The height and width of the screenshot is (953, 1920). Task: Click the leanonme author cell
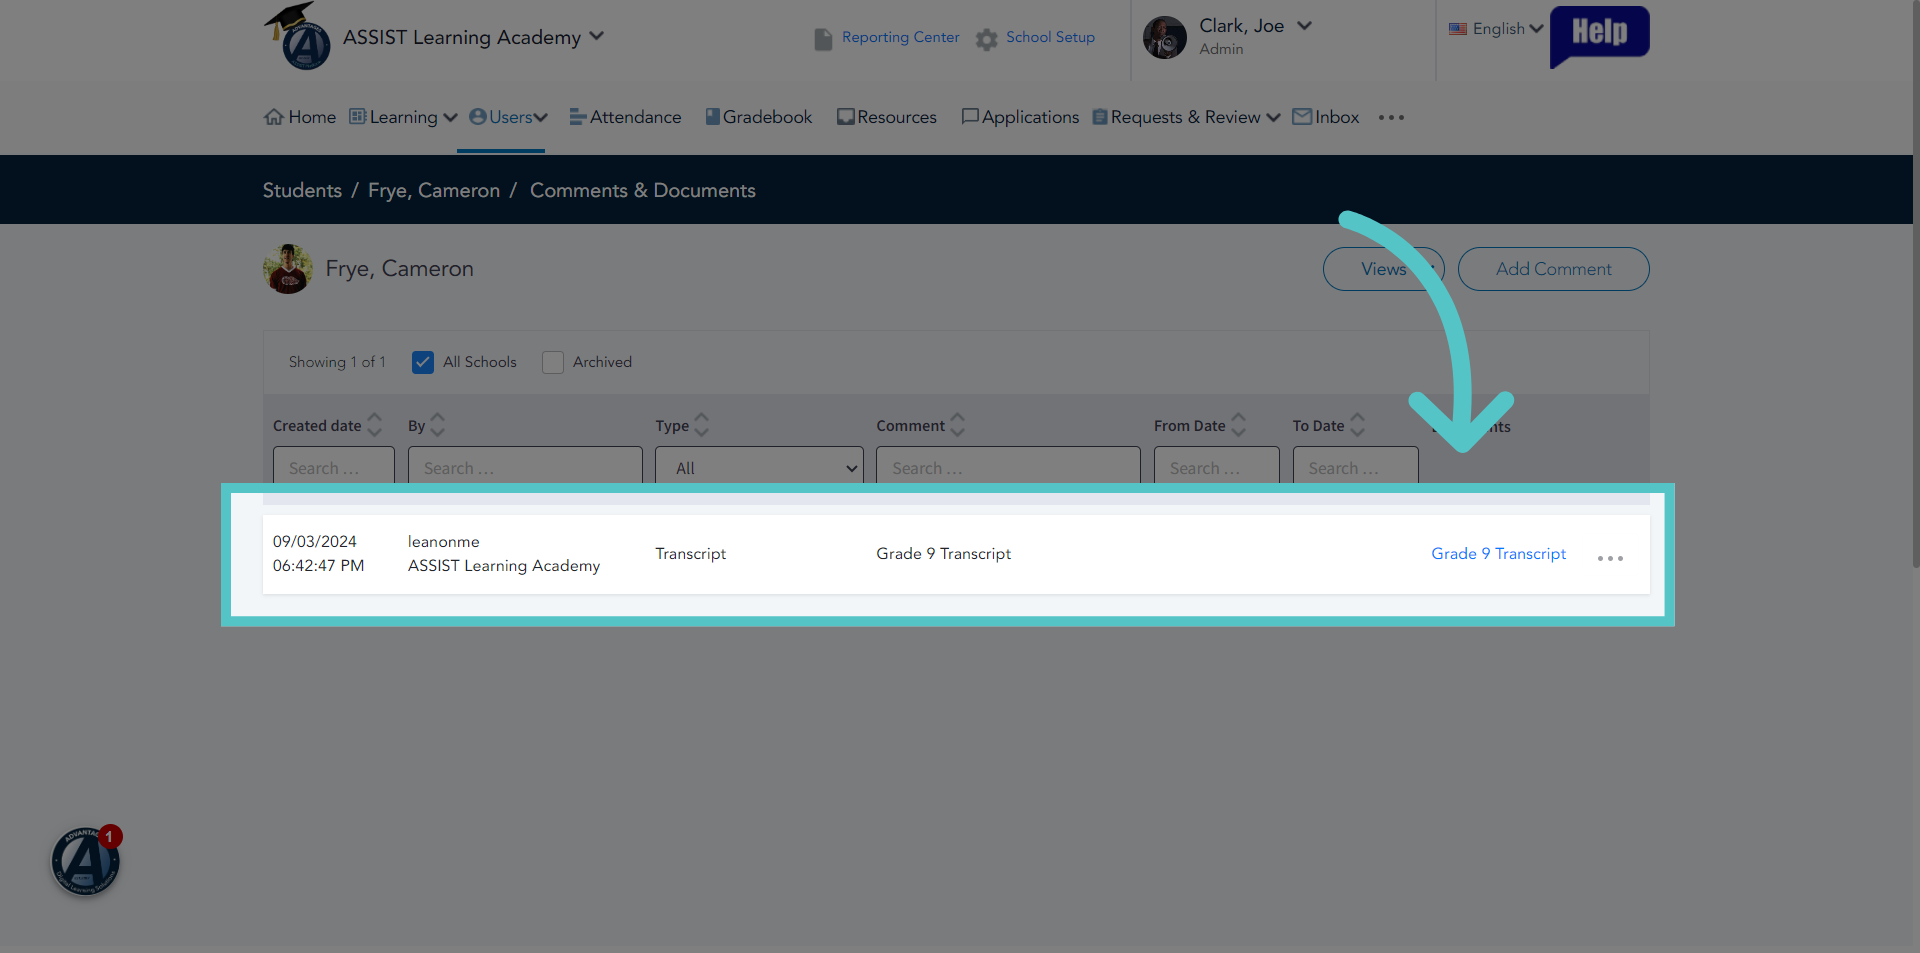[504, 554]
